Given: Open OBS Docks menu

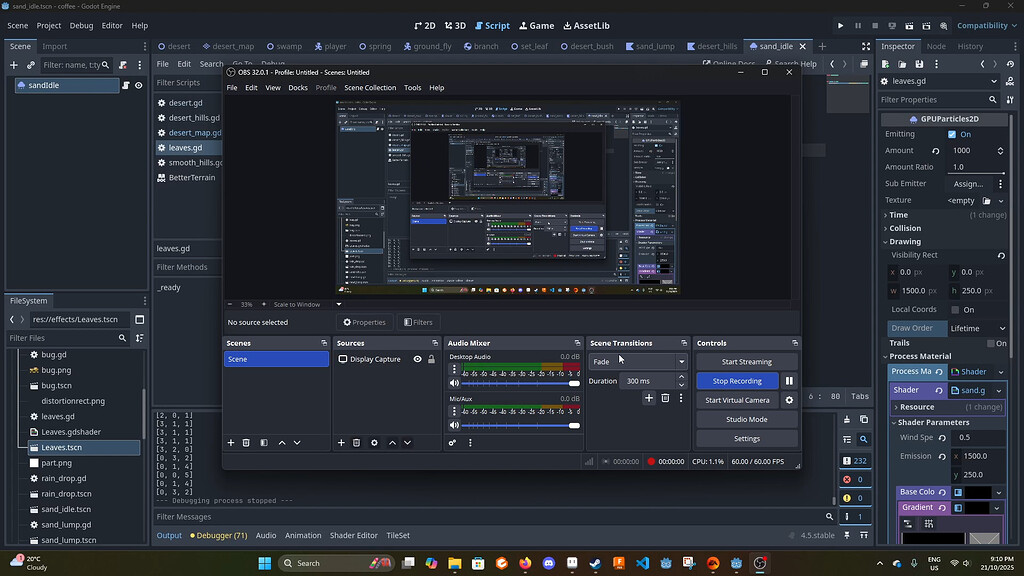Looking at the screenshot, I should pos(298,88).
